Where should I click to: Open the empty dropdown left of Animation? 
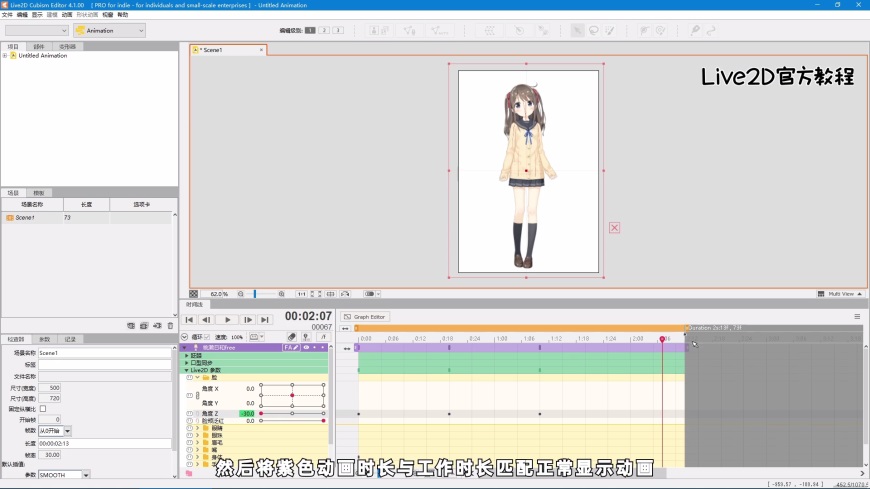pos(37,31)
